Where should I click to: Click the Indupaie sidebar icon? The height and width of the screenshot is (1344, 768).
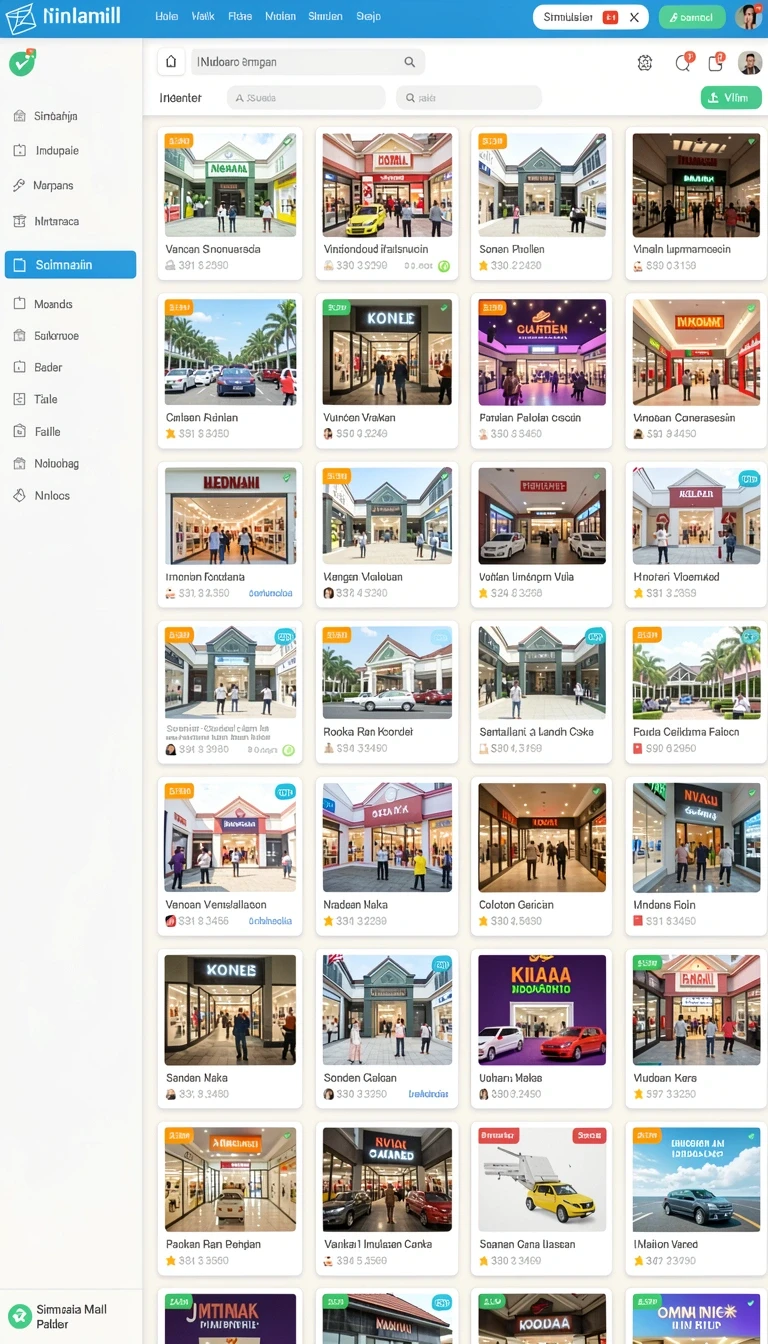point(19,151)
